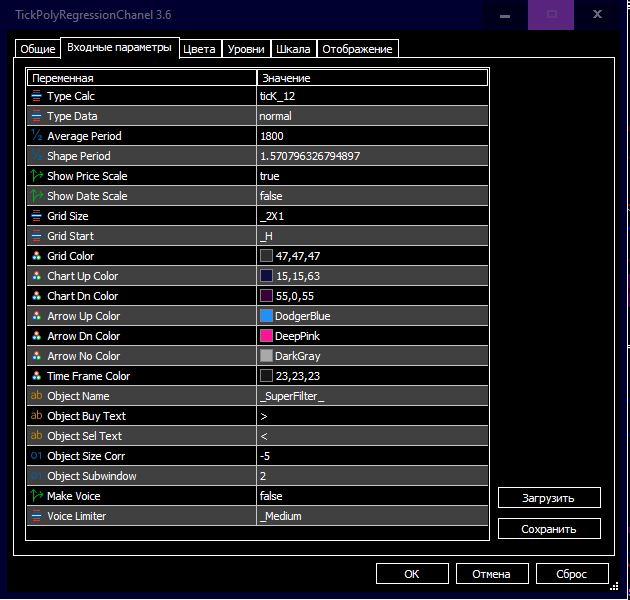The width and height of the screenshot is (630, 600).
Task: Click the Object Sel Text string icon
Action: click(x=37, y=436)
